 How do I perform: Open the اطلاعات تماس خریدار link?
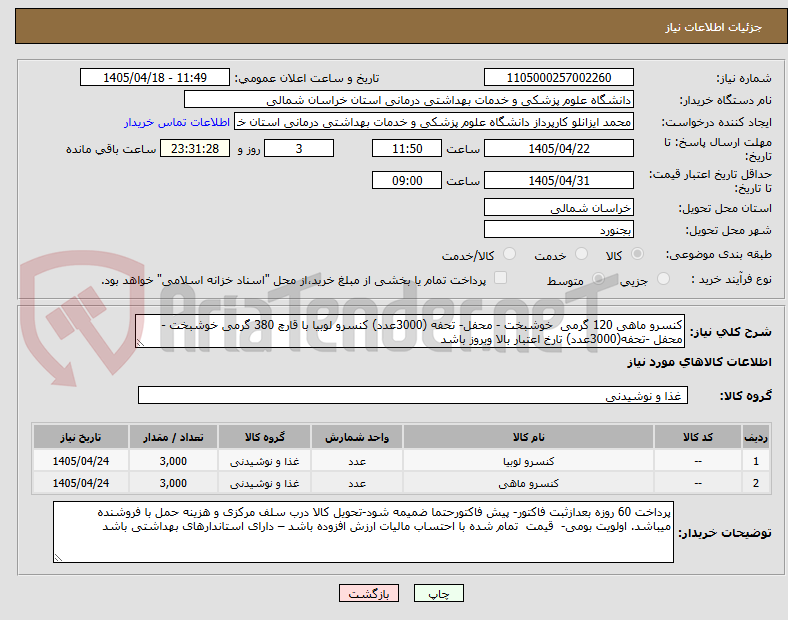click(x=177, y=122)
